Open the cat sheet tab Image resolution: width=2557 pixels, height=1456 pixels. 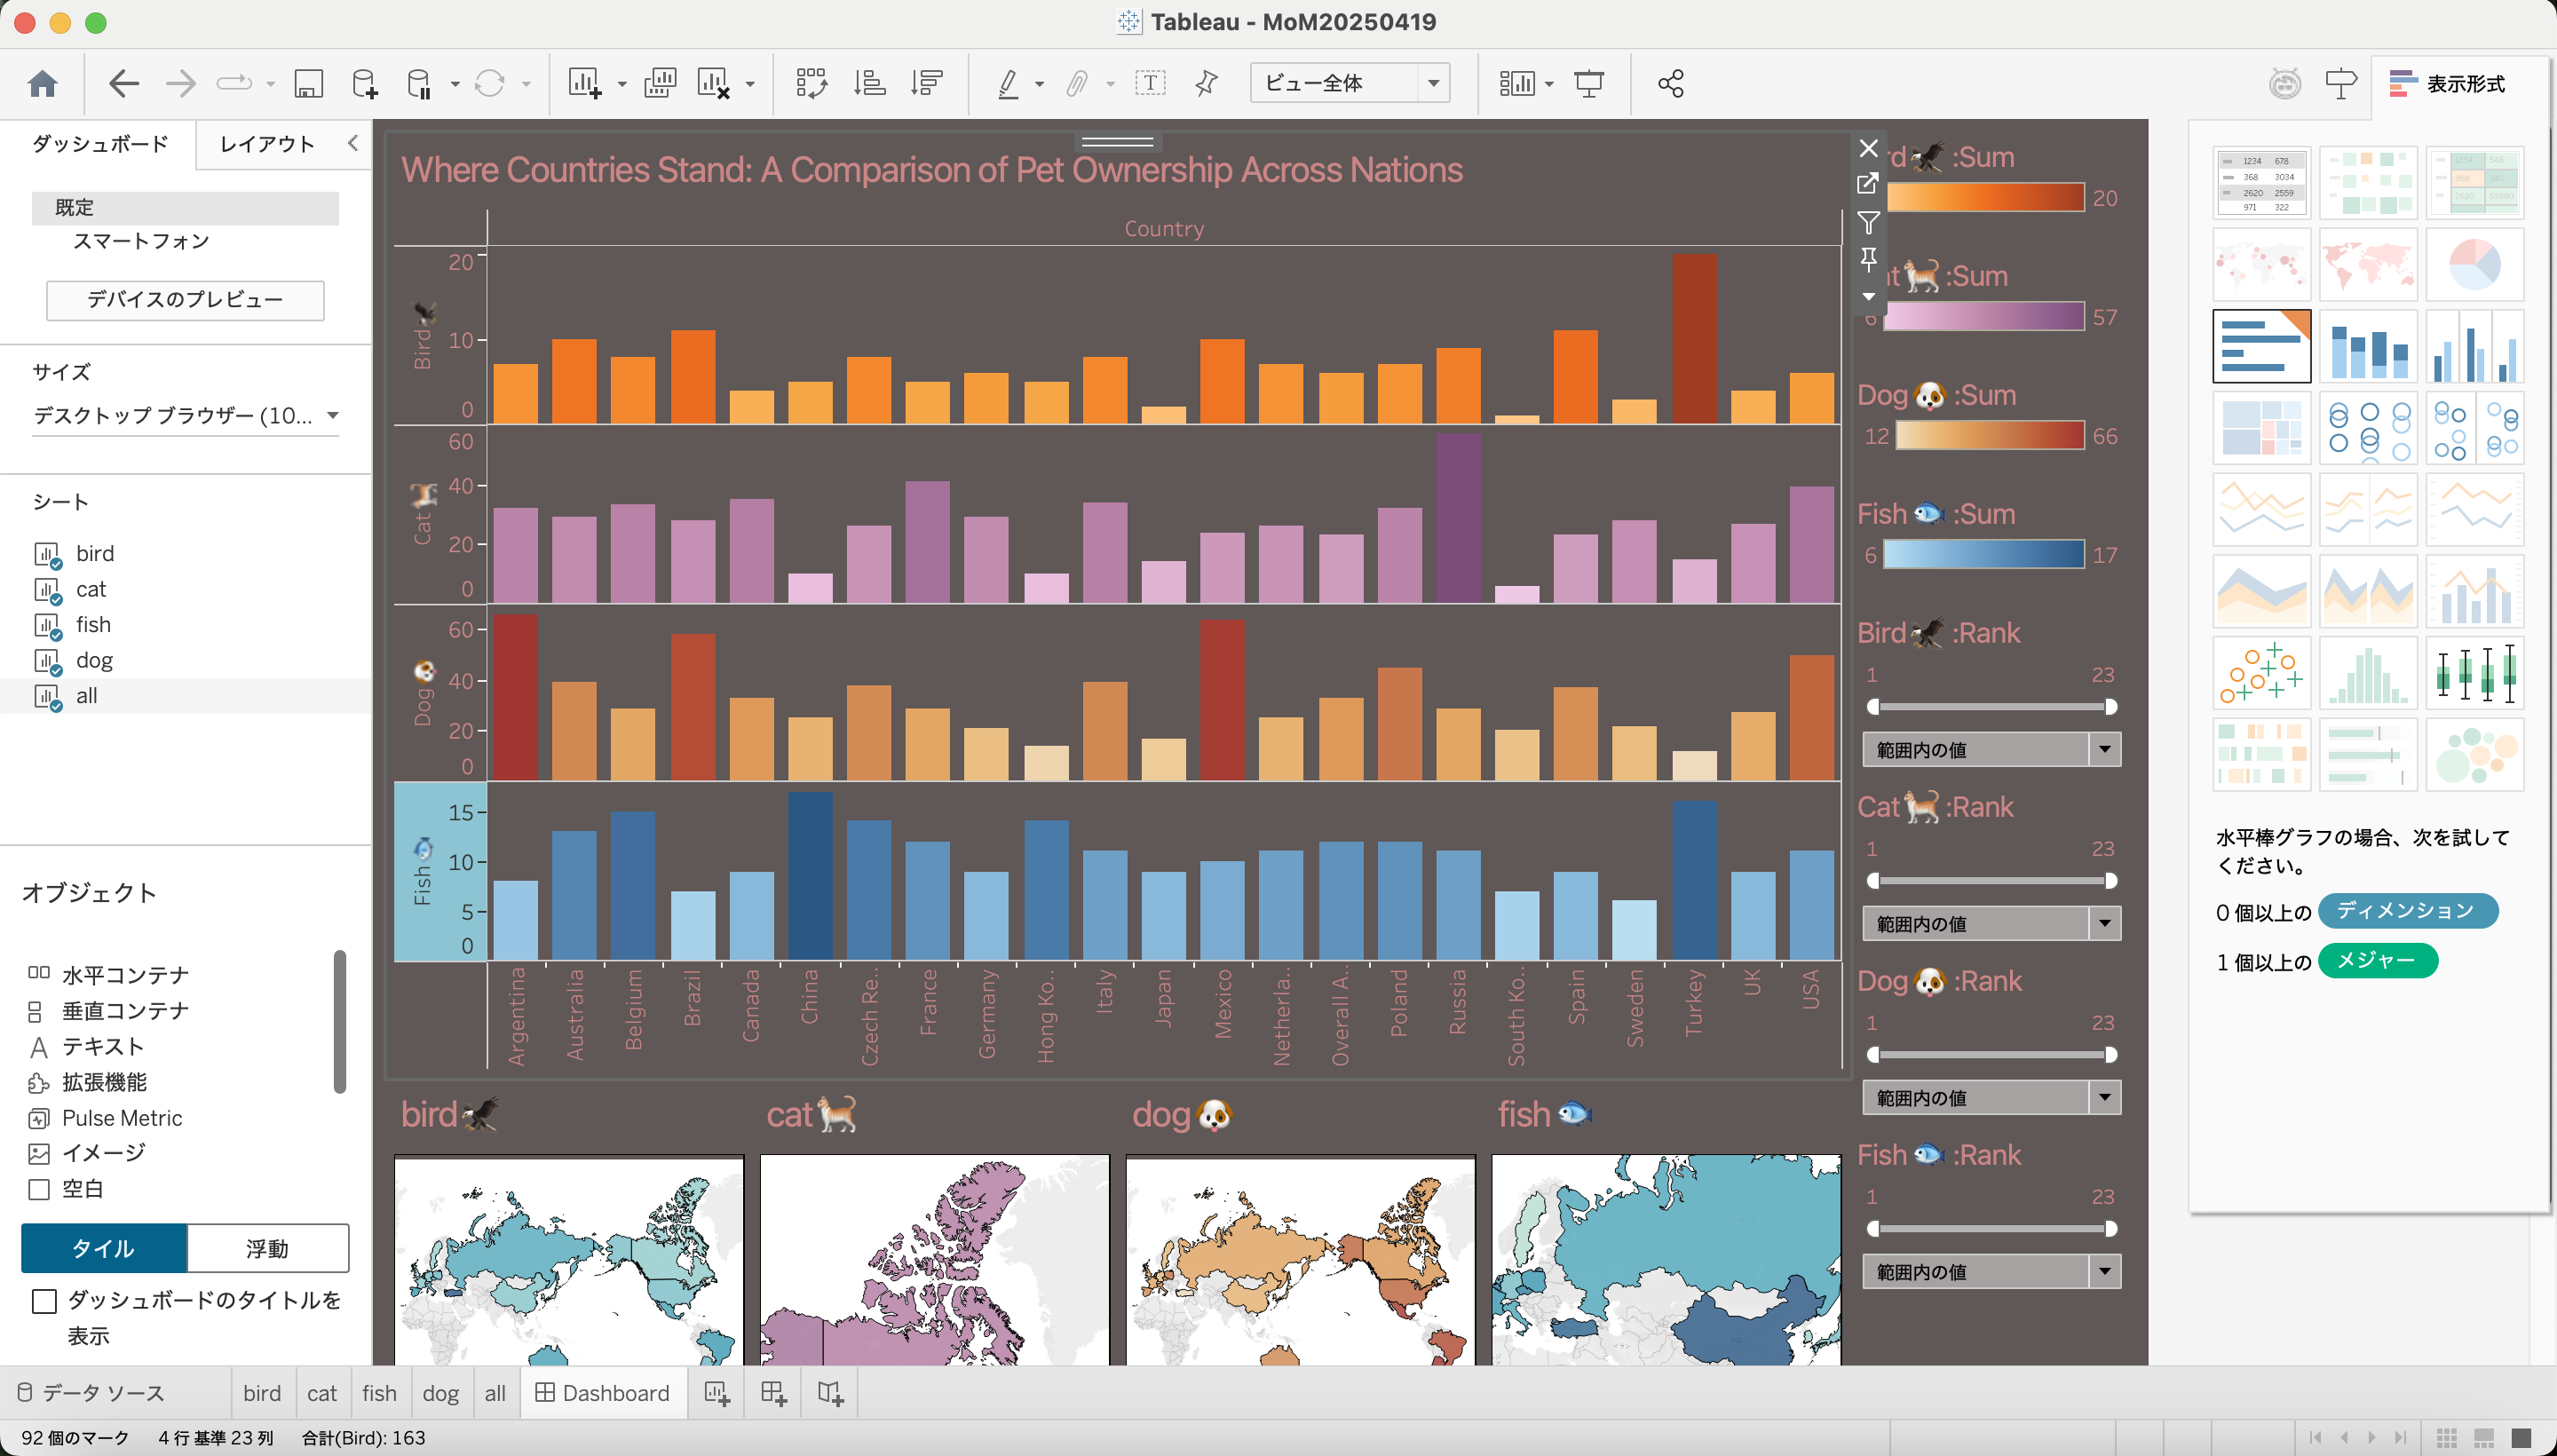322,1393
